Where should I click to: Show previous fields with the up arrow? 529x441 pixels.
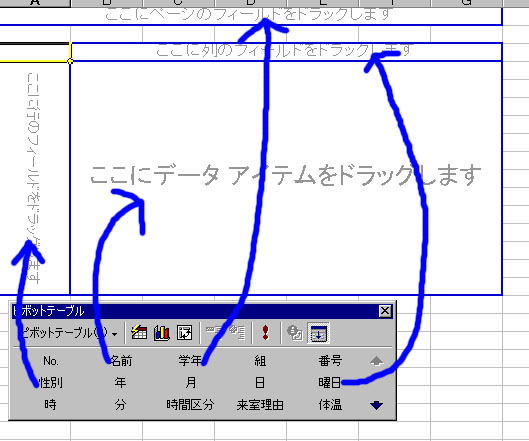[377, 361]
